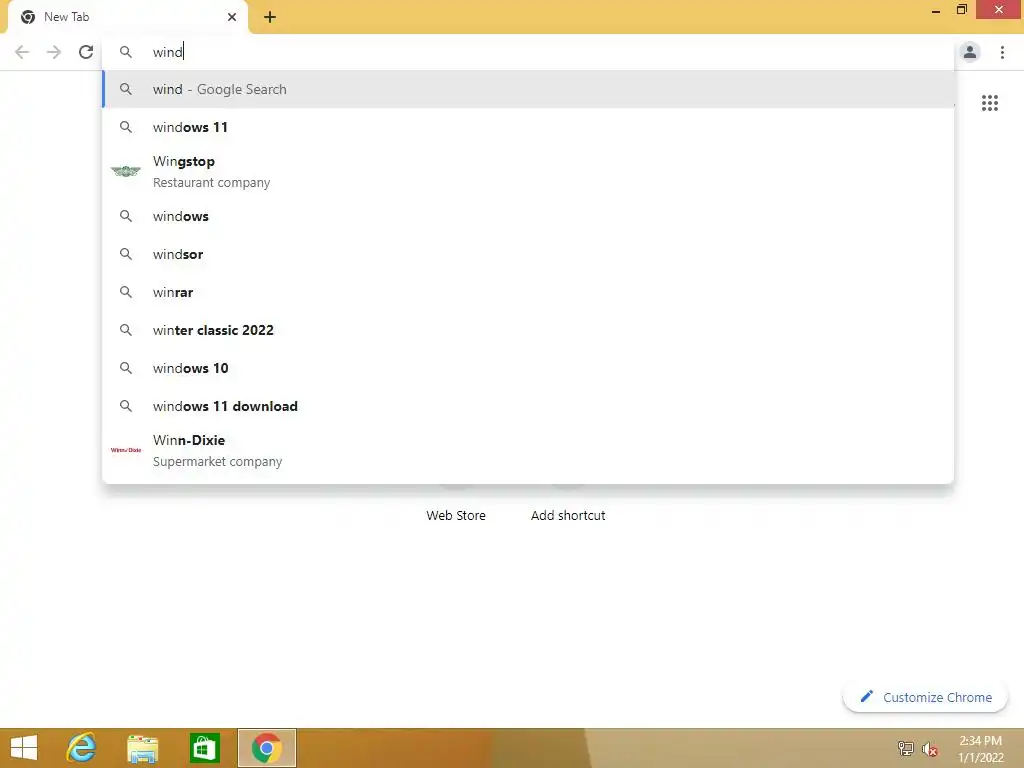Click the browser back arrow

22,52
